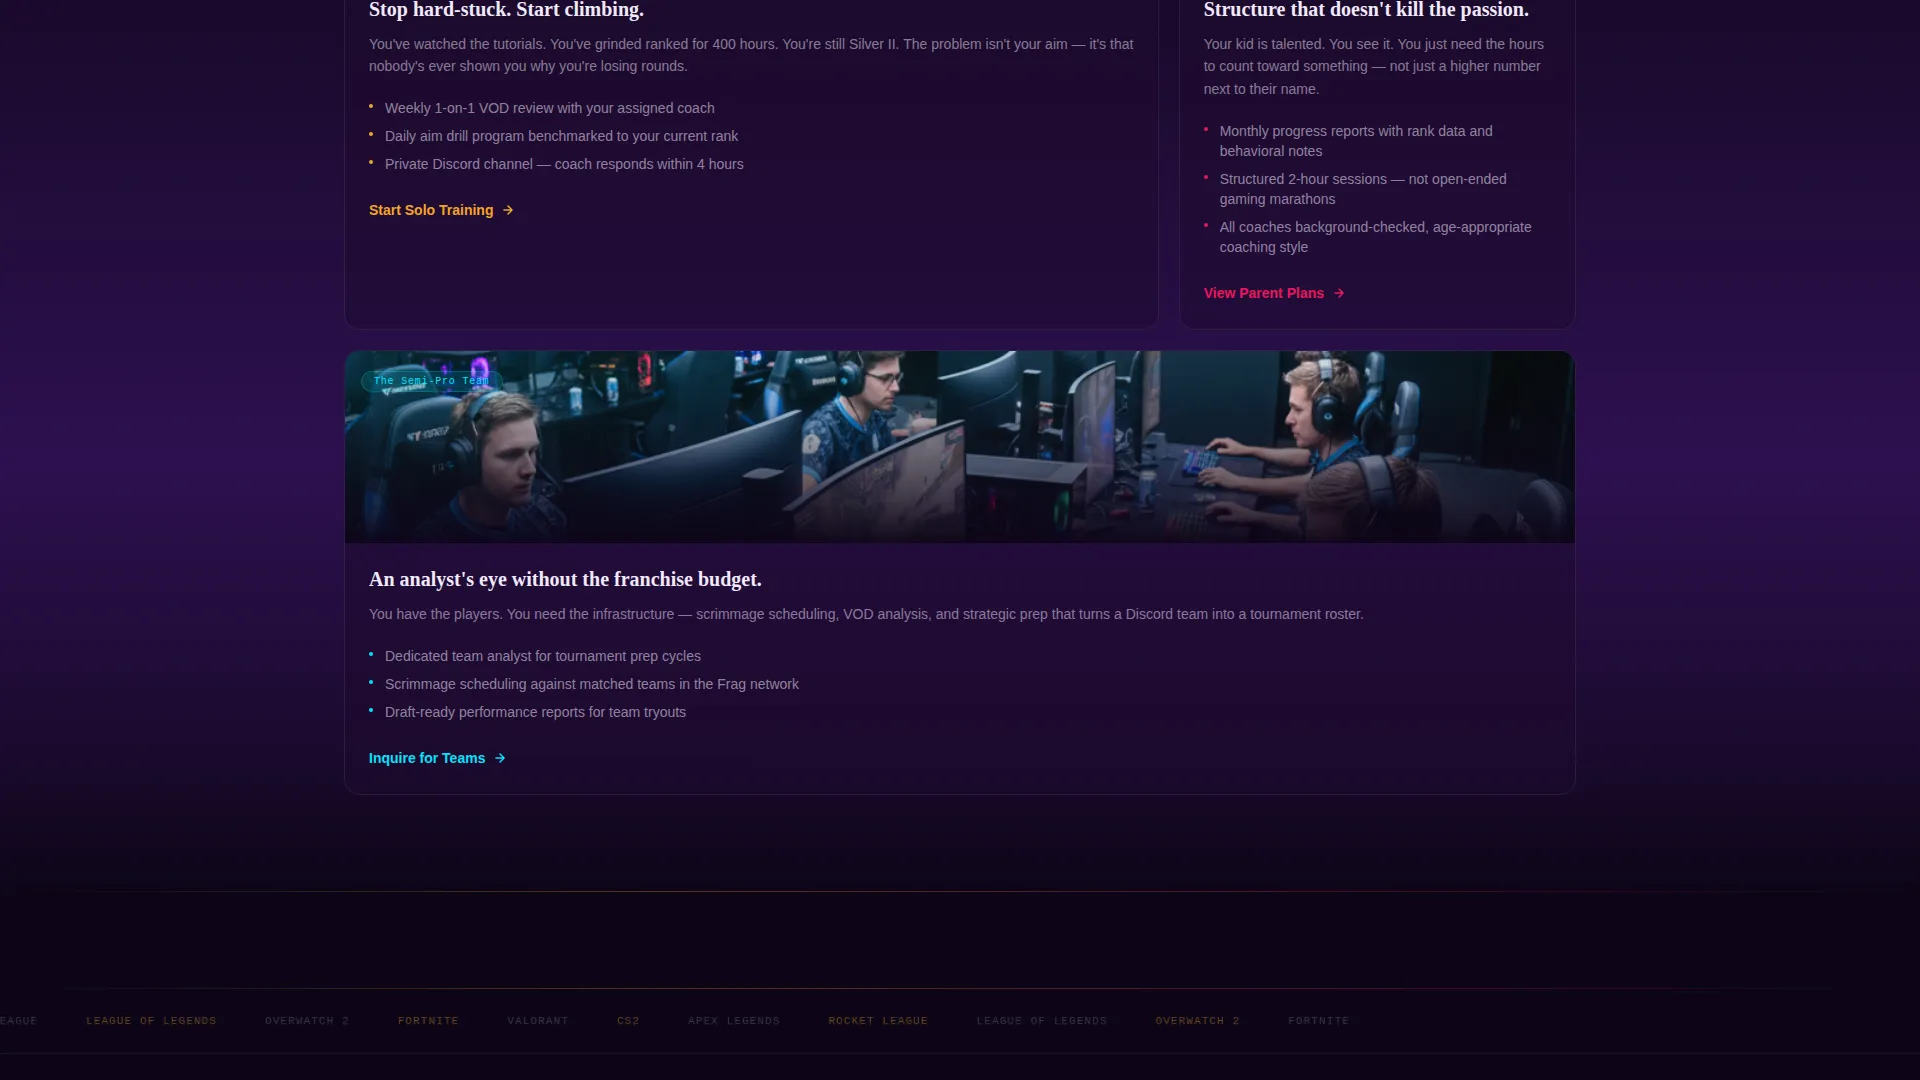The width and height of the screenshot is (1920, 1080).
Task: Select heading 'An analyst's eye without the franchise budget.'
Action: pyautogui.click(x=565, y=579)
